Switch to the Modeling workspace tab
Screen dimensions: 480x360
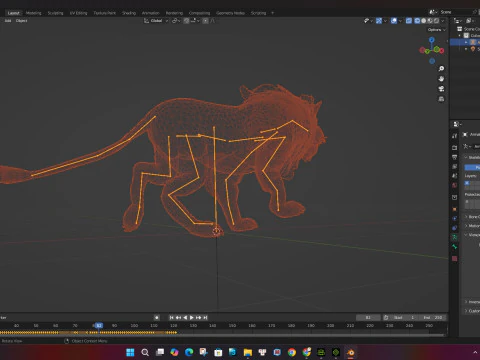pyautogui.click(x=33, y=13)
